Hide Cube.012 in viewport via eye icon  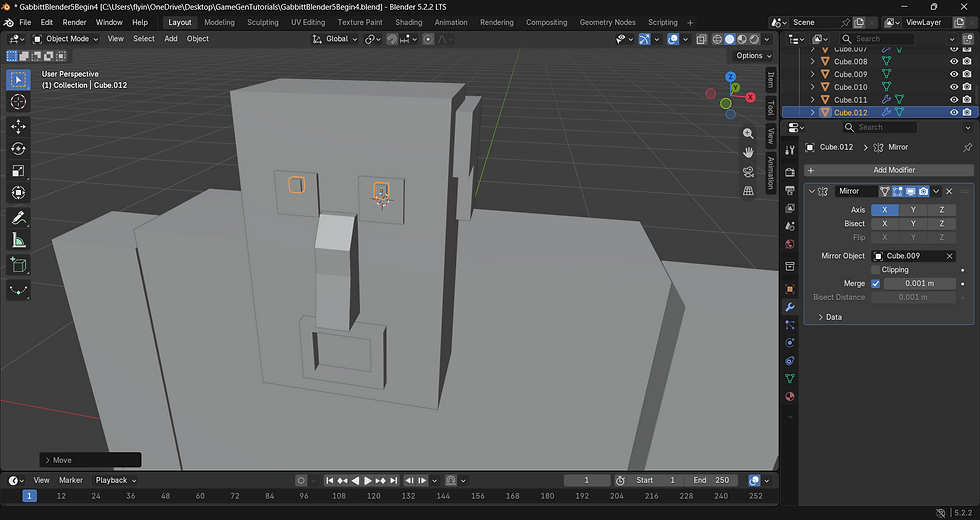pyautogui.click(x=954, y=112)
